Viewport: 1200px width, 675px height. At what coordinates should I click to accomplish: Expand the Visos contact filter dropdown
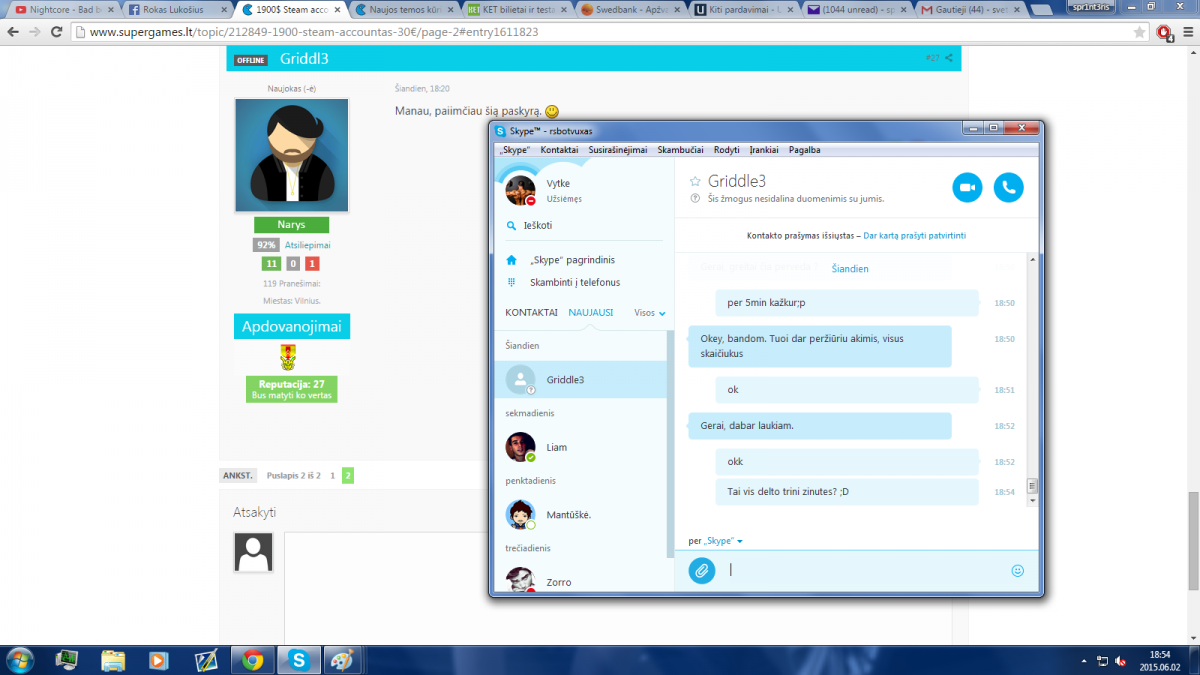650,313
